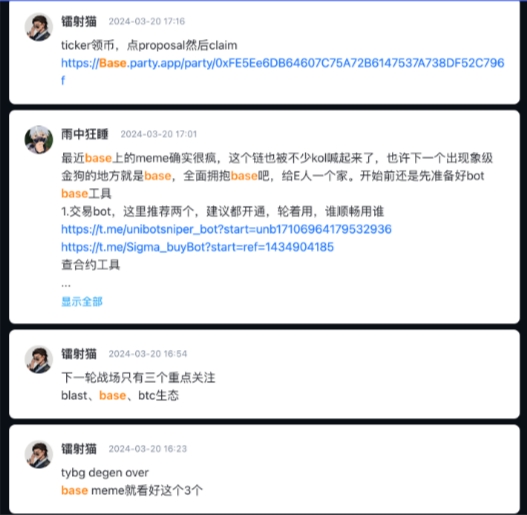Open the Base.party.app party link
Viewport: 527px width, 515px height.
pos(283,71)
